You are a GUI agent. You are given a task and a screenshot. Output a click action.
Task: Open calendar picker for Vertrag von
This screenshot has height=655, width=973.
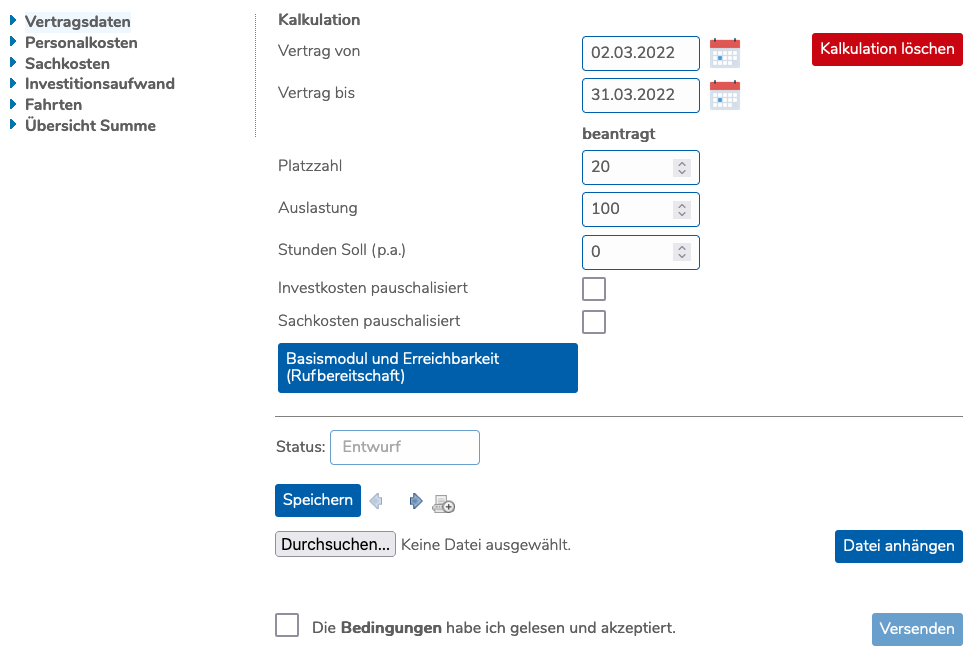coord(724,53)
